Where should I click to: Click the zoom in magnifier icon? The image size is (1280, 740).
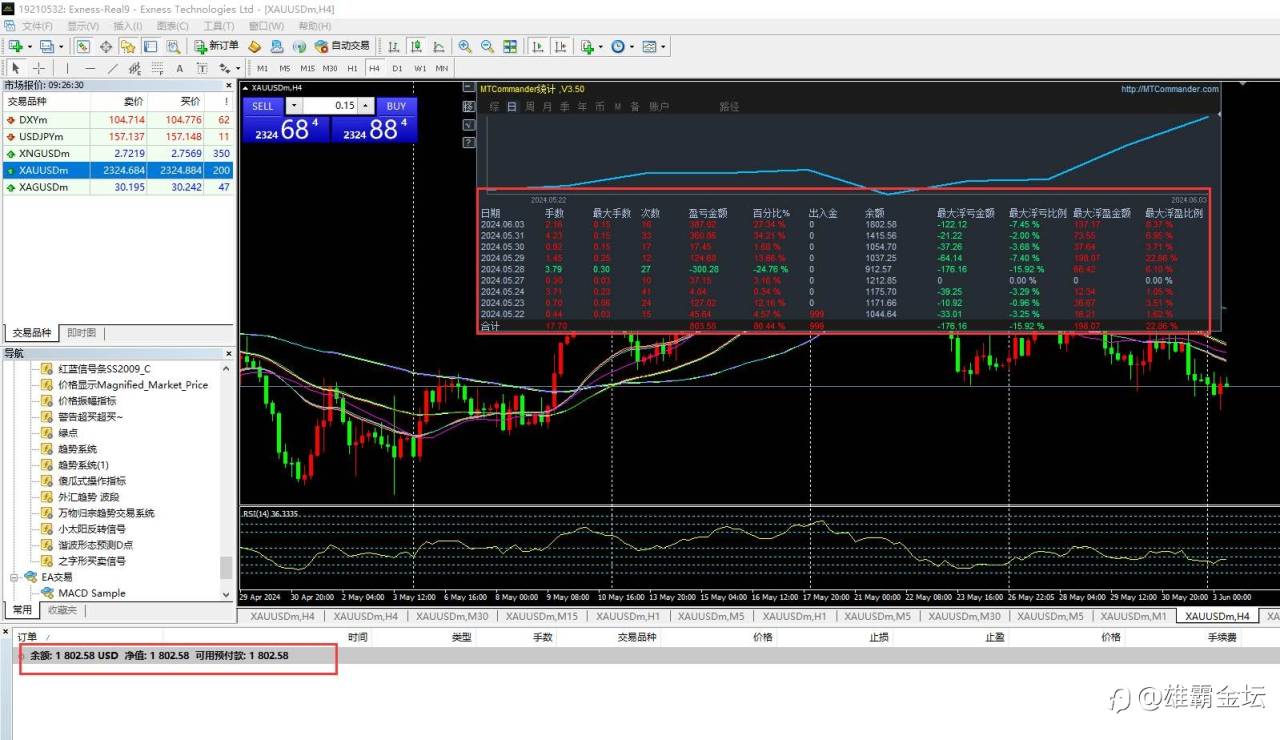(465, 46)
